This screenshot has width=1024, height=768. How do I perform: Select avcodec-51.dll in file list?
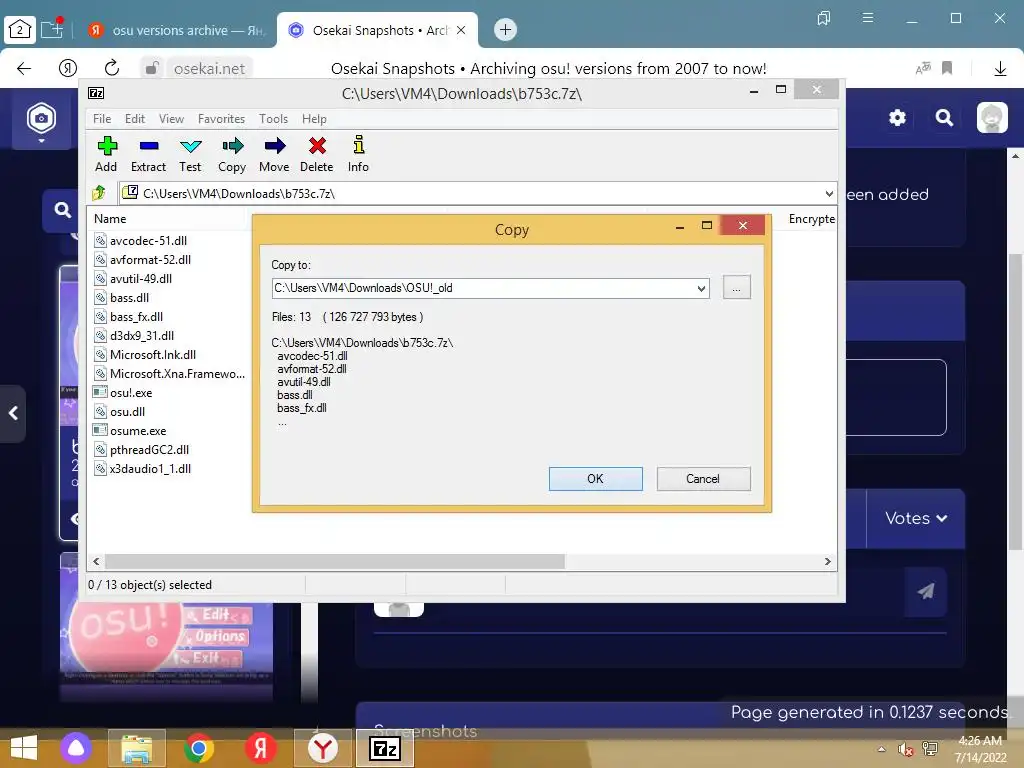point(148,241)
